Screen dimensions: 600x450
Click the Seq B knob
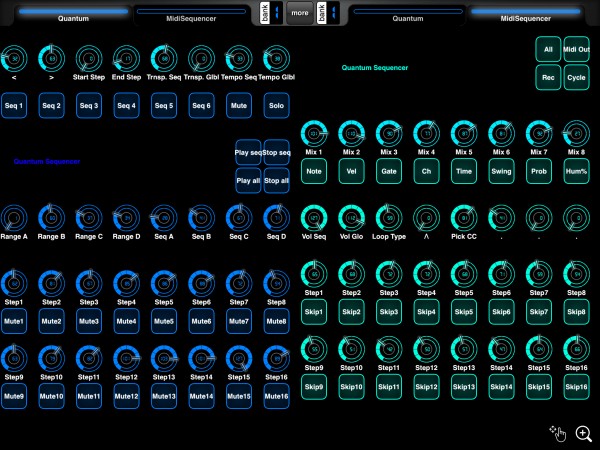coord(201,218)
